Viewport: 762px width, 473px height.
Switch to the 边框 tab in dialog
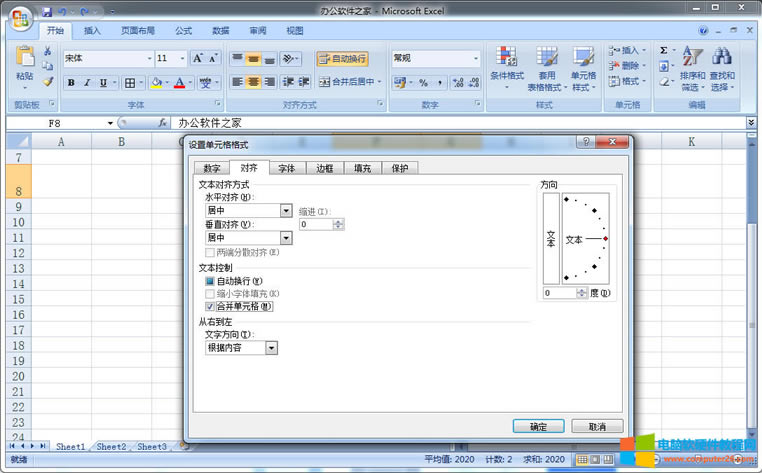coord(324,168)
